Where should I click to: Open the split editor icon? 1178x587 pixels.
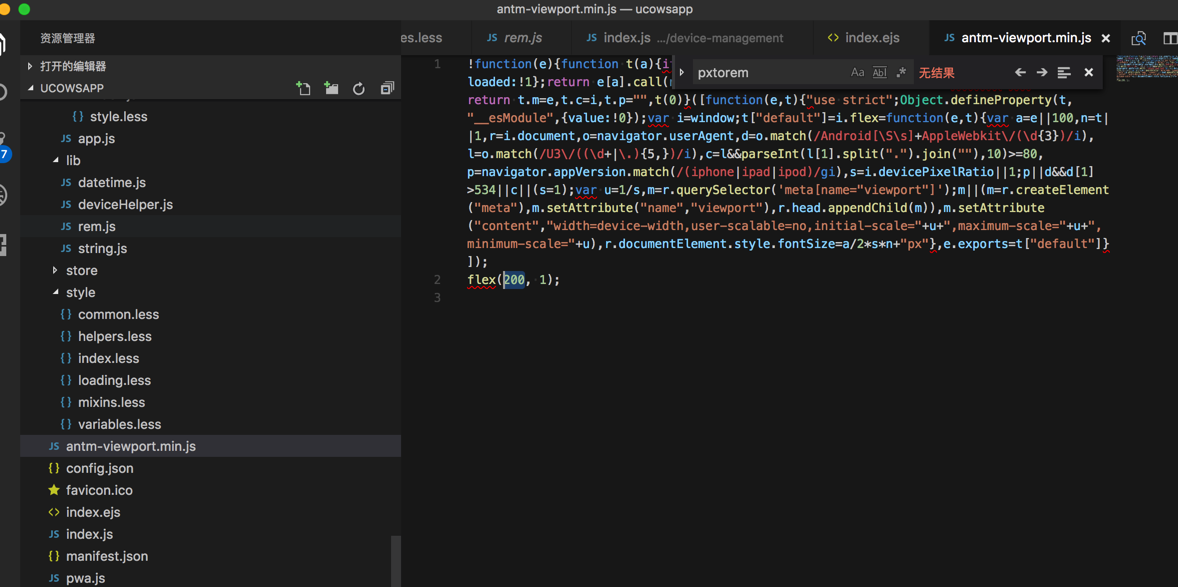click(1169, 38)
